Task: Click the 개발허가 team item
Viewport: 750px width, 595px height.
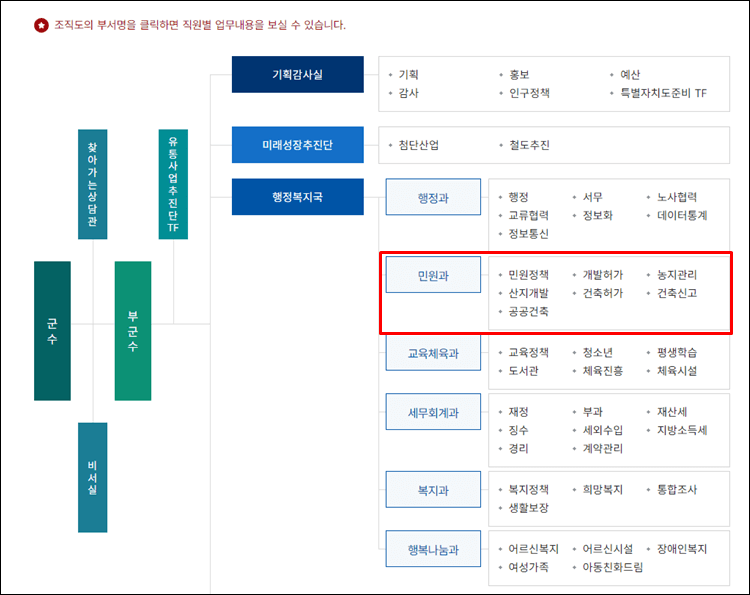Action: (x=603, y=275)
